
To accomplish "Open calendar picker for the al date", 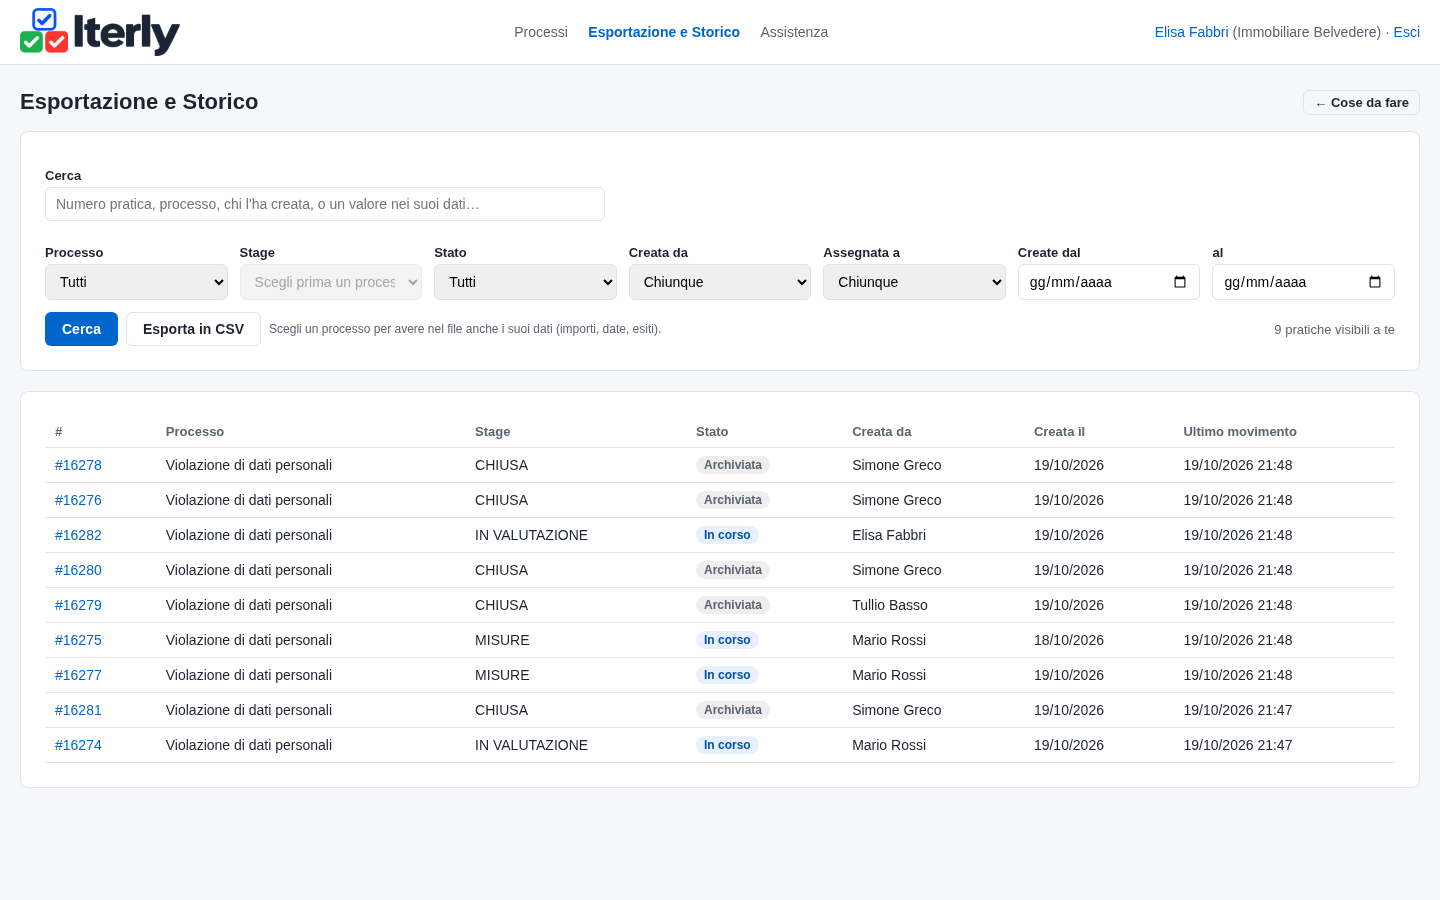I will (x=1375, y=282).
